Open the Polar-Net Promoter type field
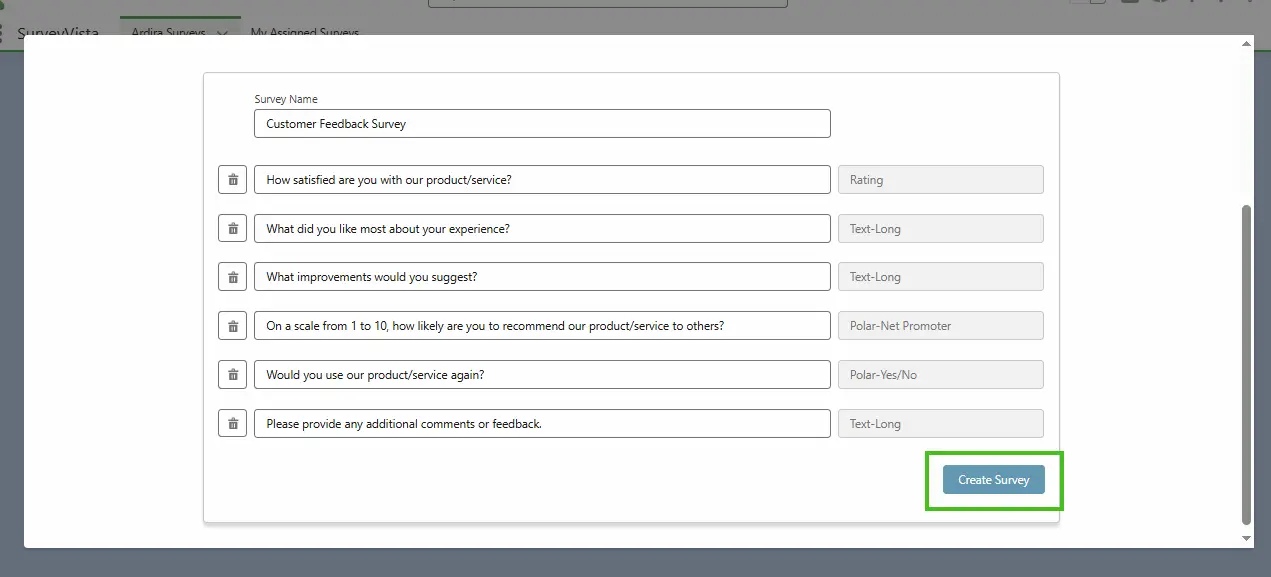Screen dimensions: 1271x577 940,326
